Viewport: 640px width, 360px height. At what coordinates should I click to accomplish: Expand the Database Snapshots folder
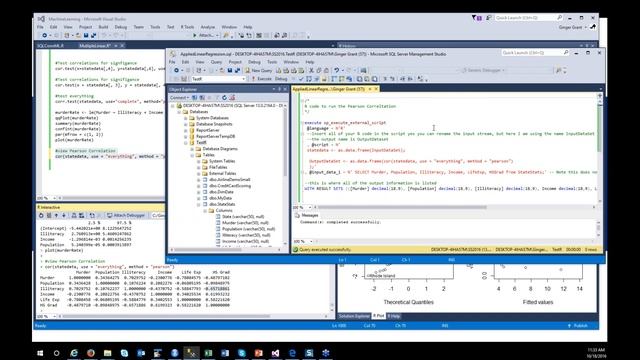pos(186,124)
